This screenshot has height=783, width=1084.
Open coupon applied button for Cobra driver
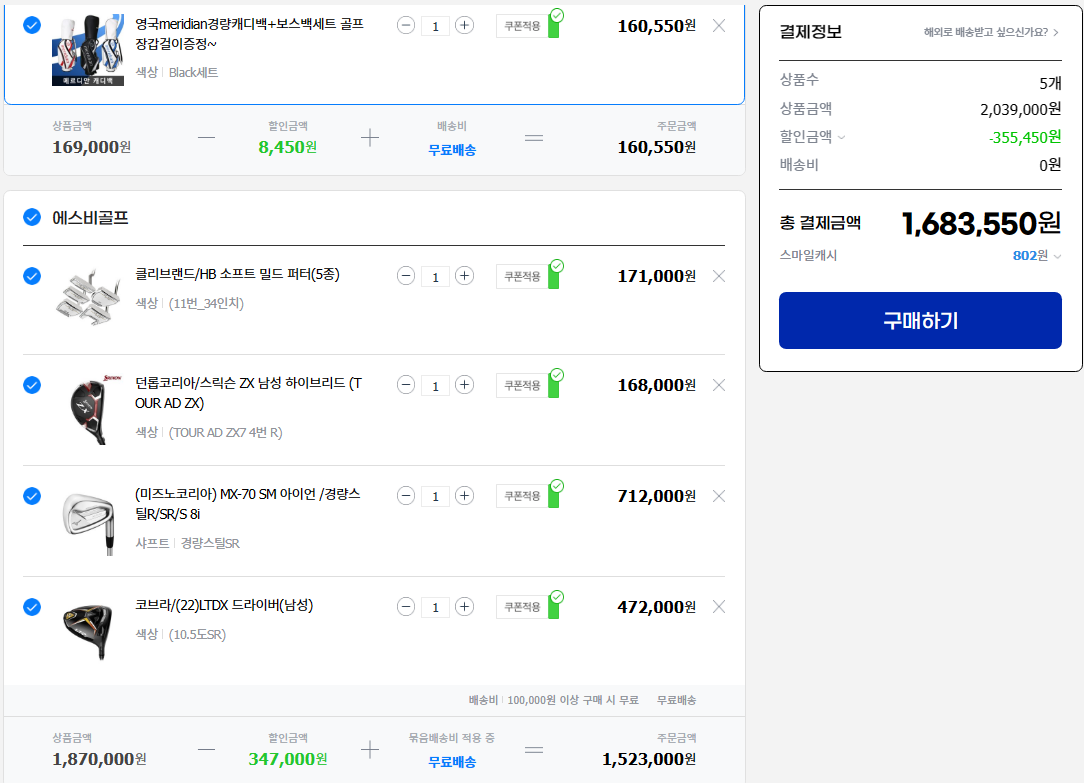tap(523, 607)
